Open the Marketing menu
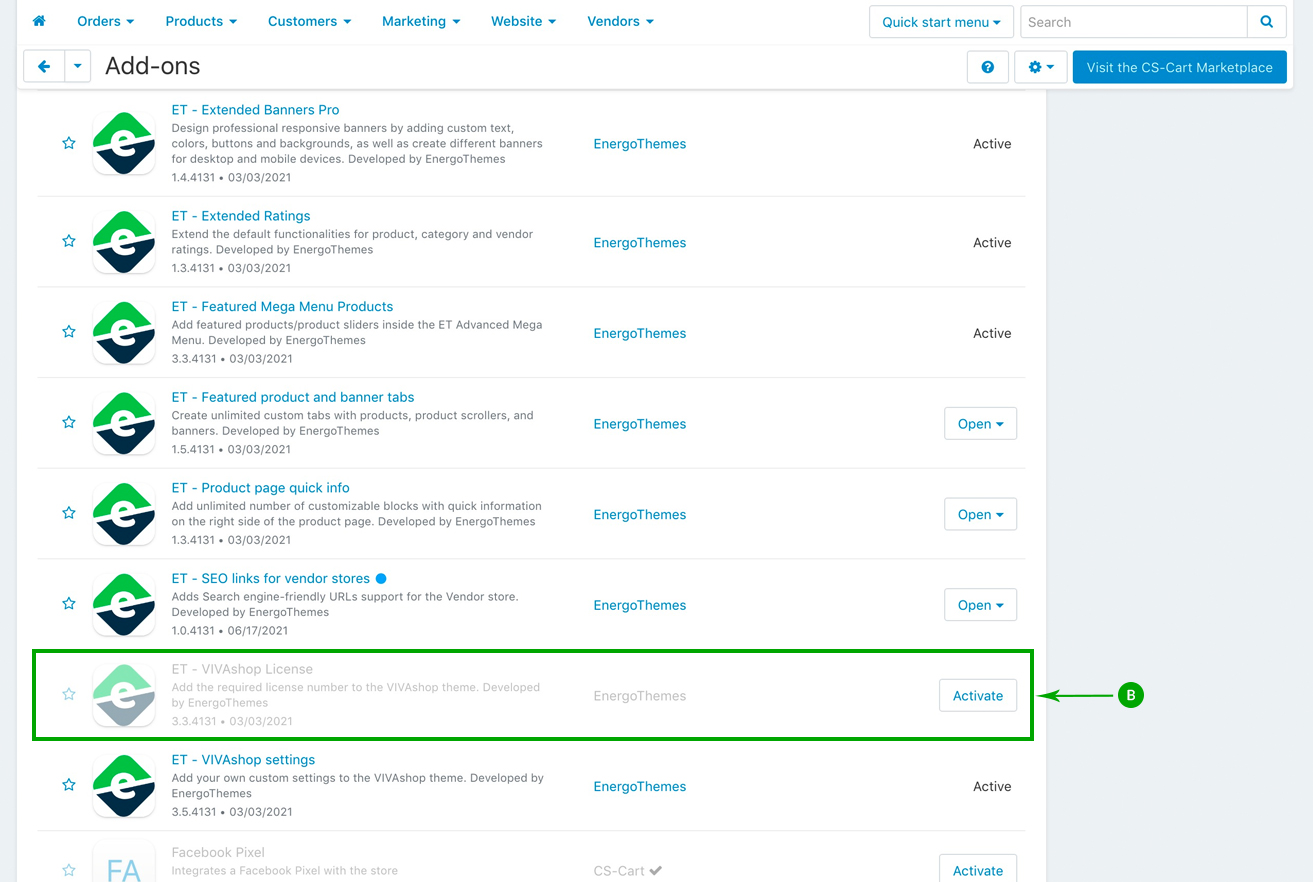 click(x=421, y=21)
